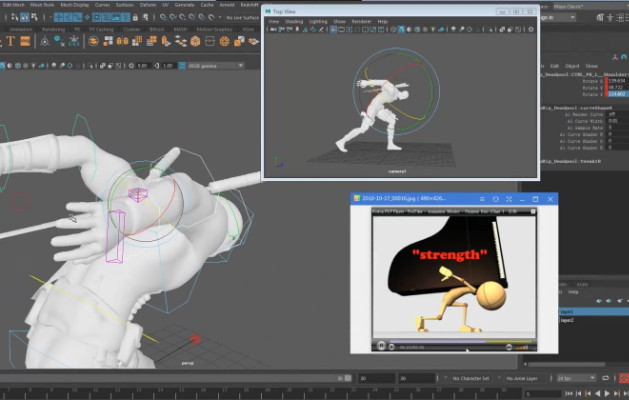Screen dimensions: 629x400
Task: Click the video player progress bar
Action: click(x=460, y=342)
